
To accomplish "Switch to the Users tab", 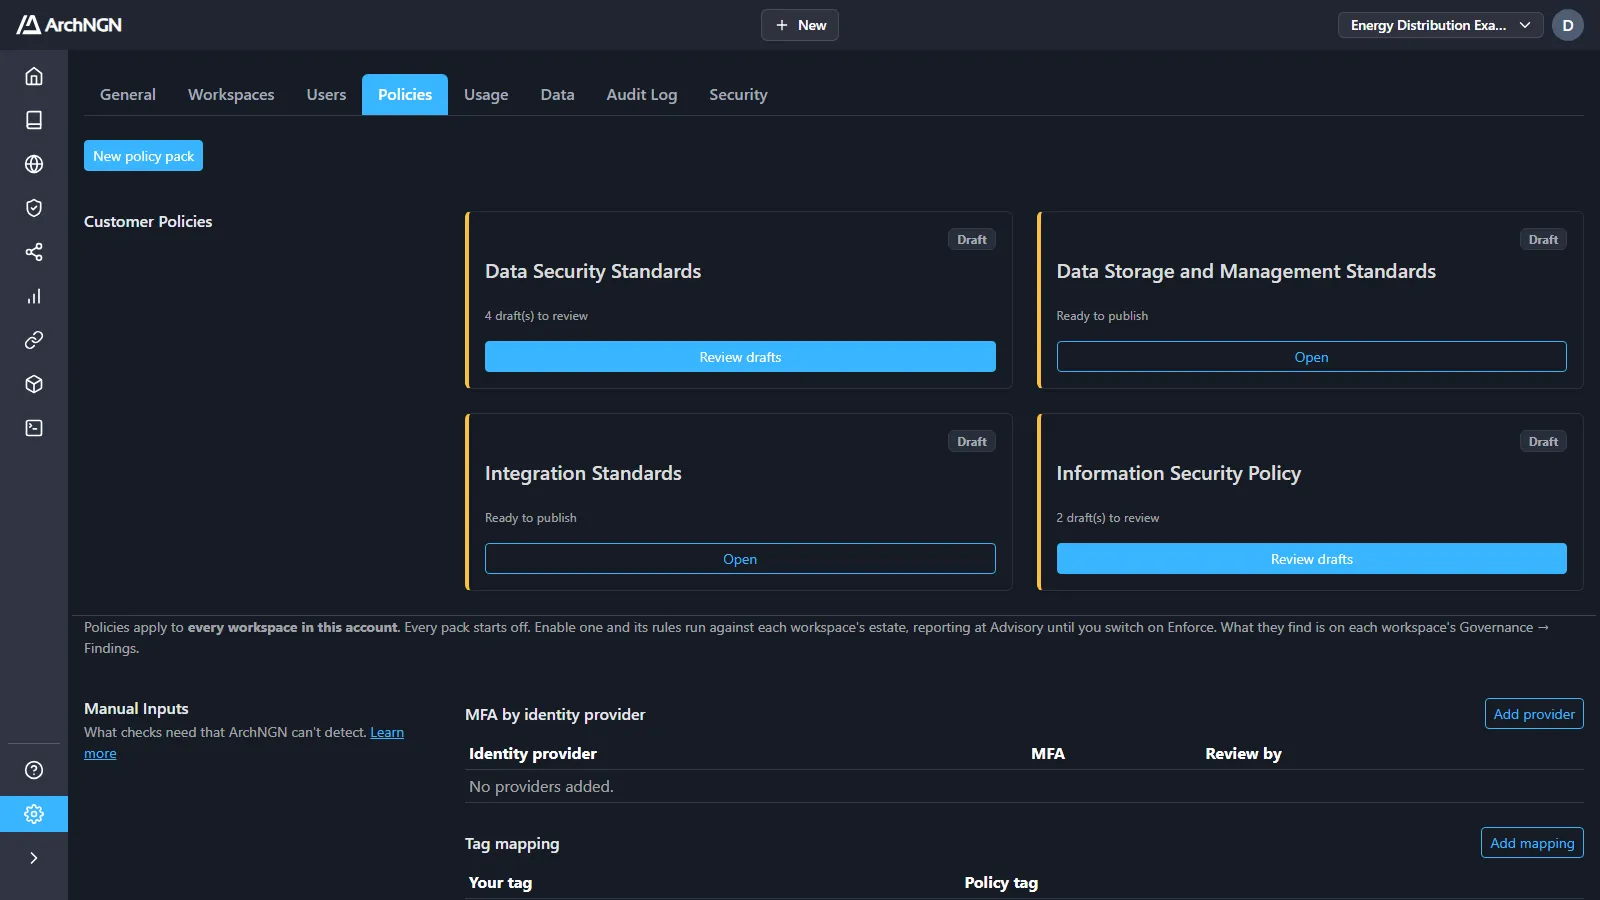I will click(326, 95).
